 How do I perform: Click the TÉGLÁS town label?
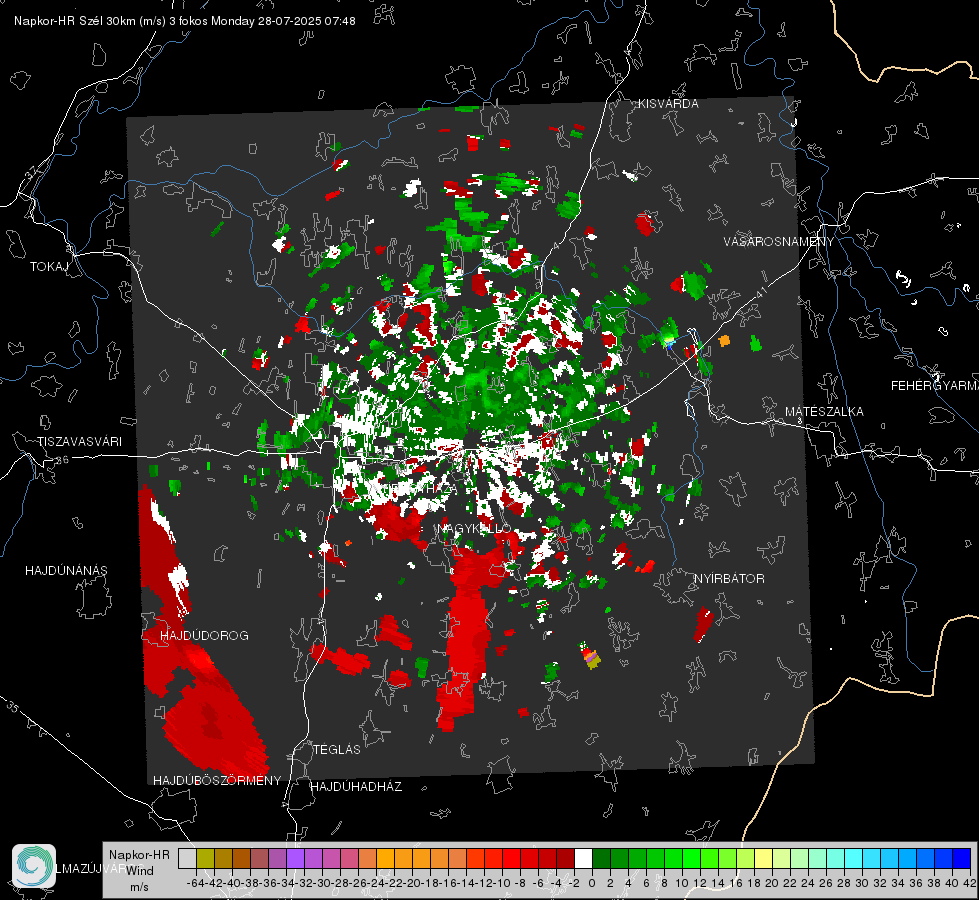pyautogui.click(x=337, y=749)
